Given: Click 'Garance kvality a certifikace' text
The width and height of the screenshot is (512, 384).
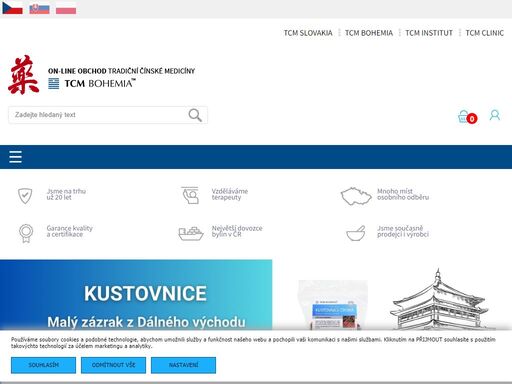Looking at the screenshot, I should click(x=69, y=231).
